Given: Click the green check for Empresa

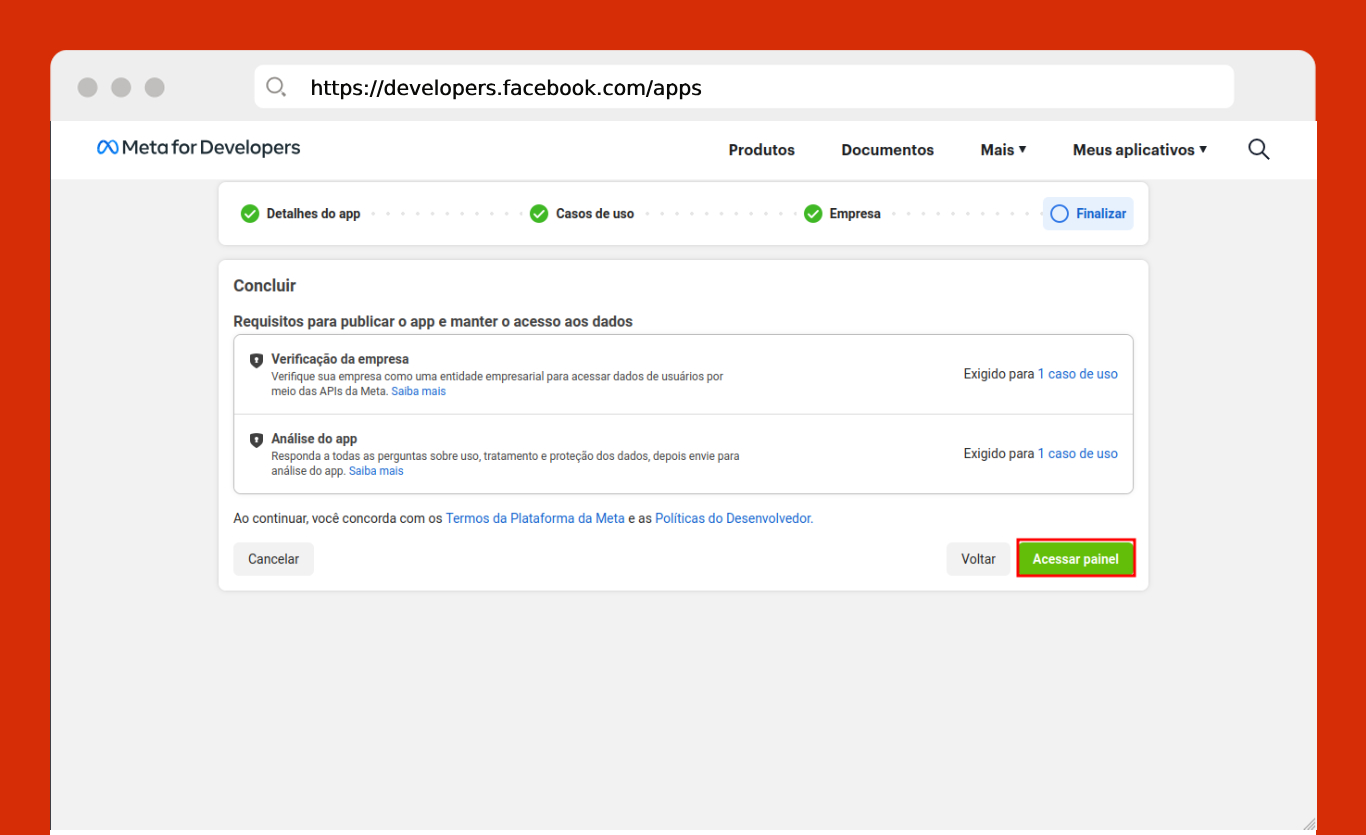Looking at the screenshot, I should pyautogui.click(x=813, y=214).
